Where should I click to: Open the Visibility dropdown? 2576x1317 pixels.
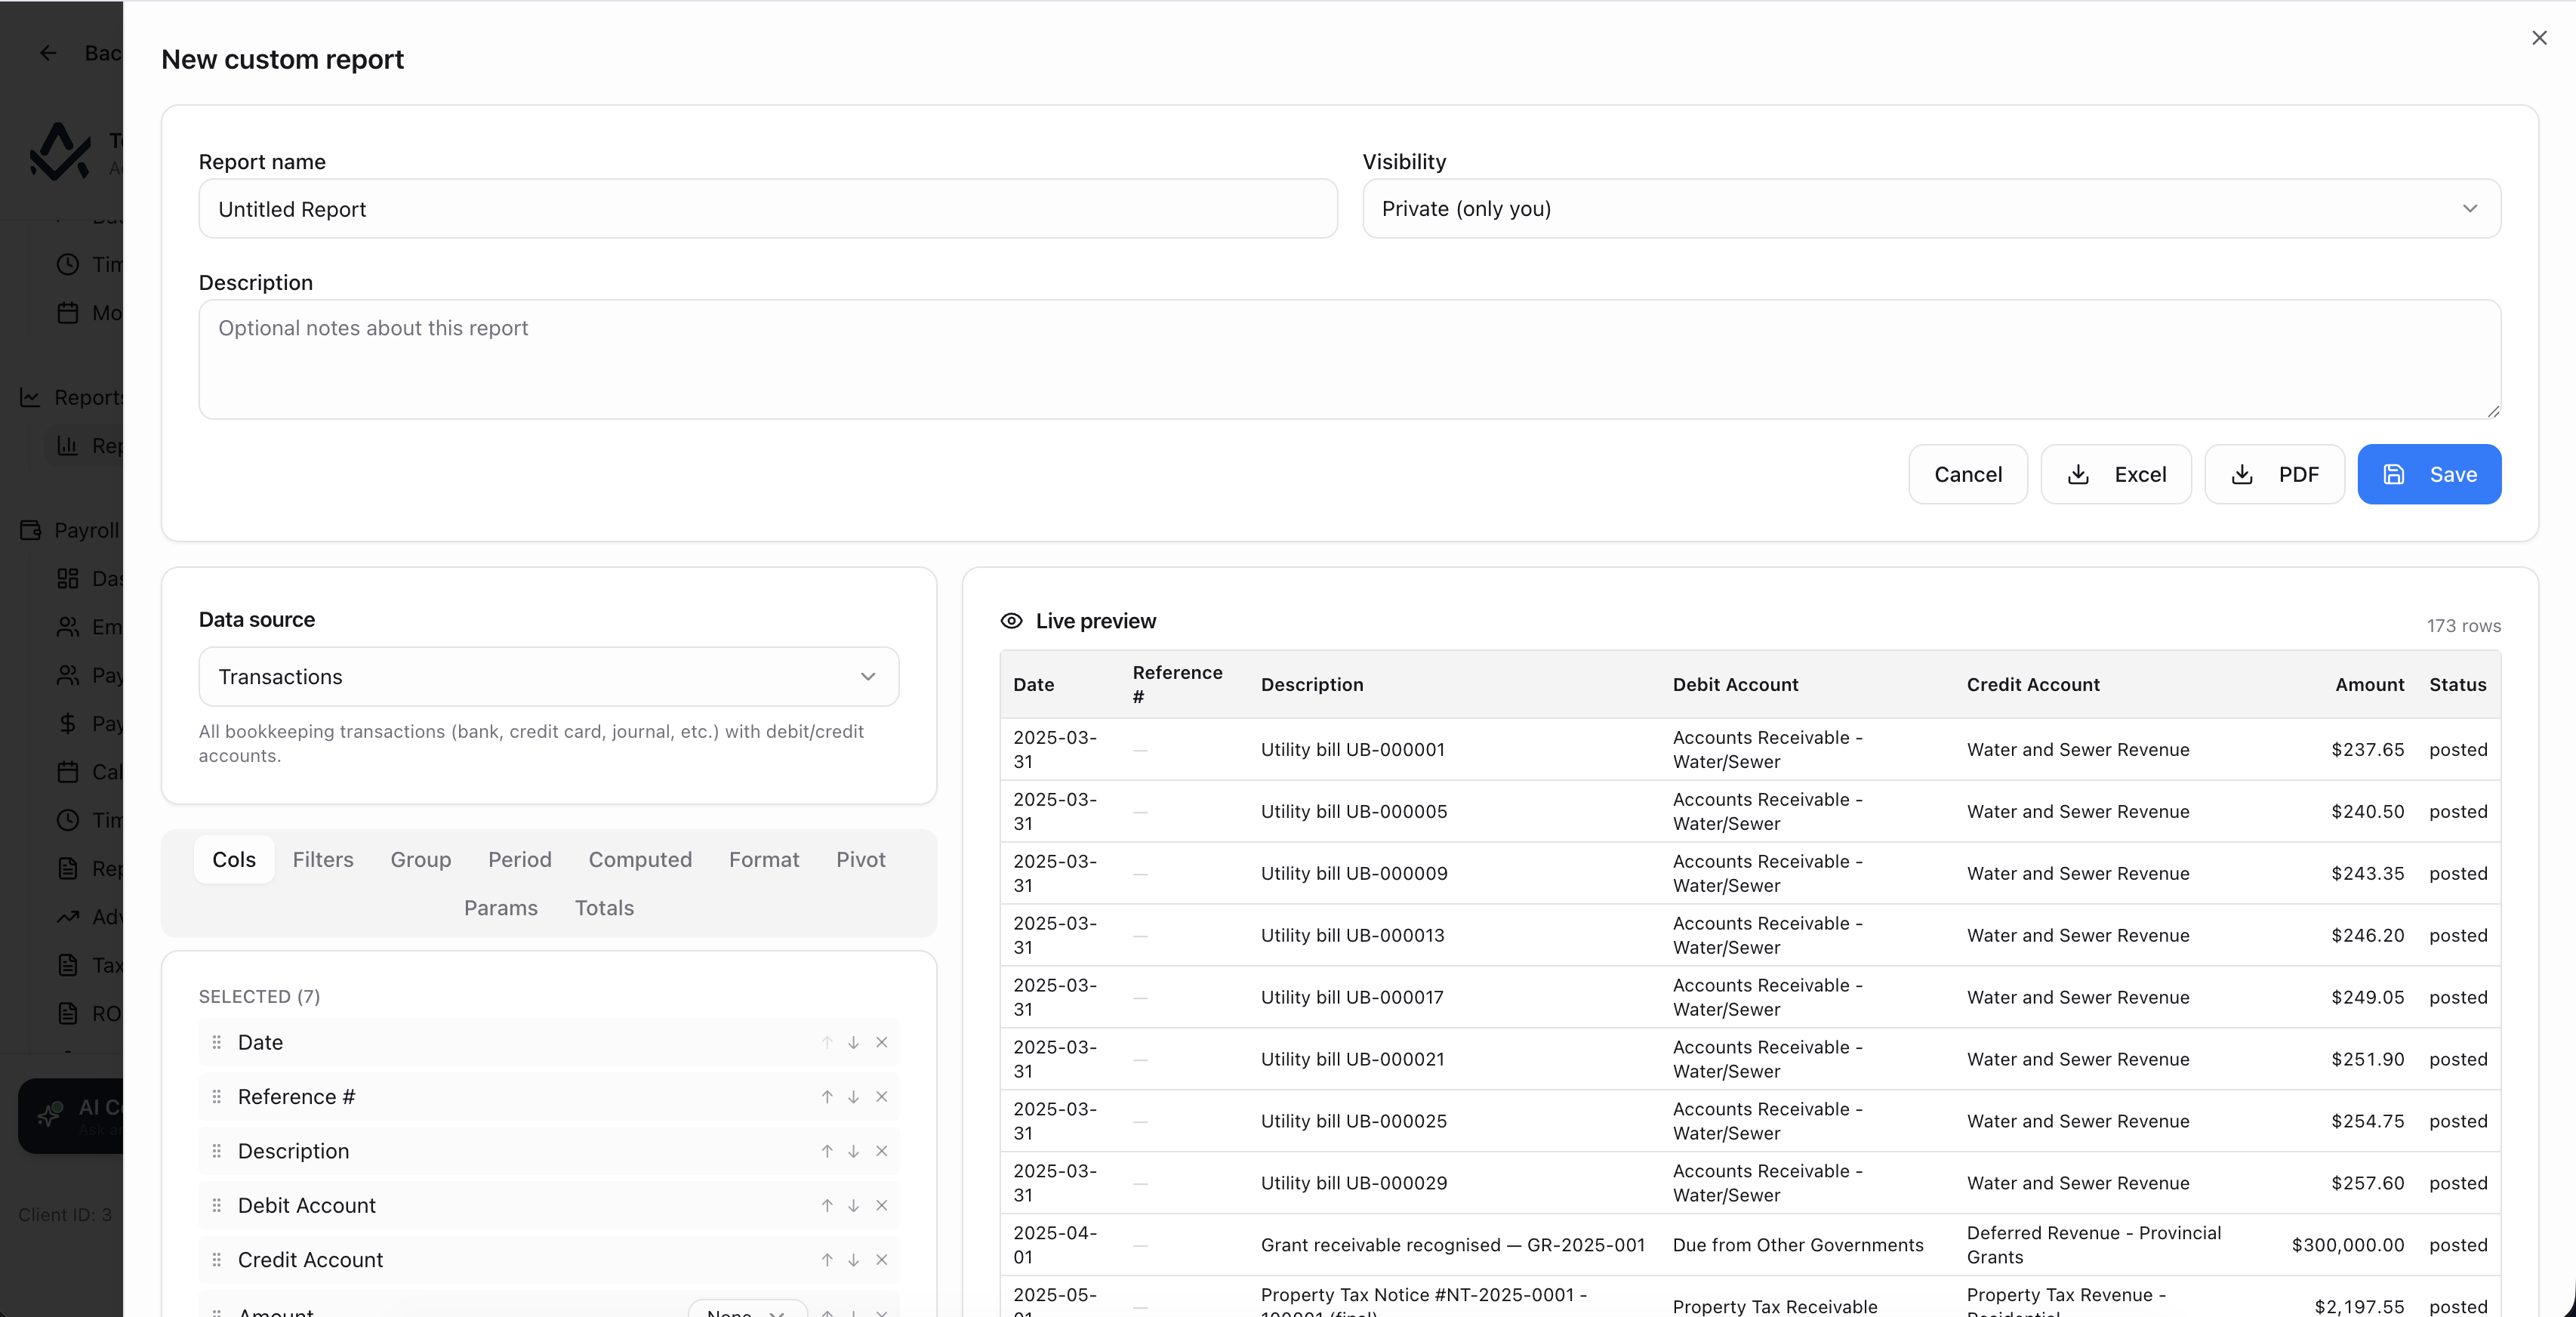point(1931,208)
